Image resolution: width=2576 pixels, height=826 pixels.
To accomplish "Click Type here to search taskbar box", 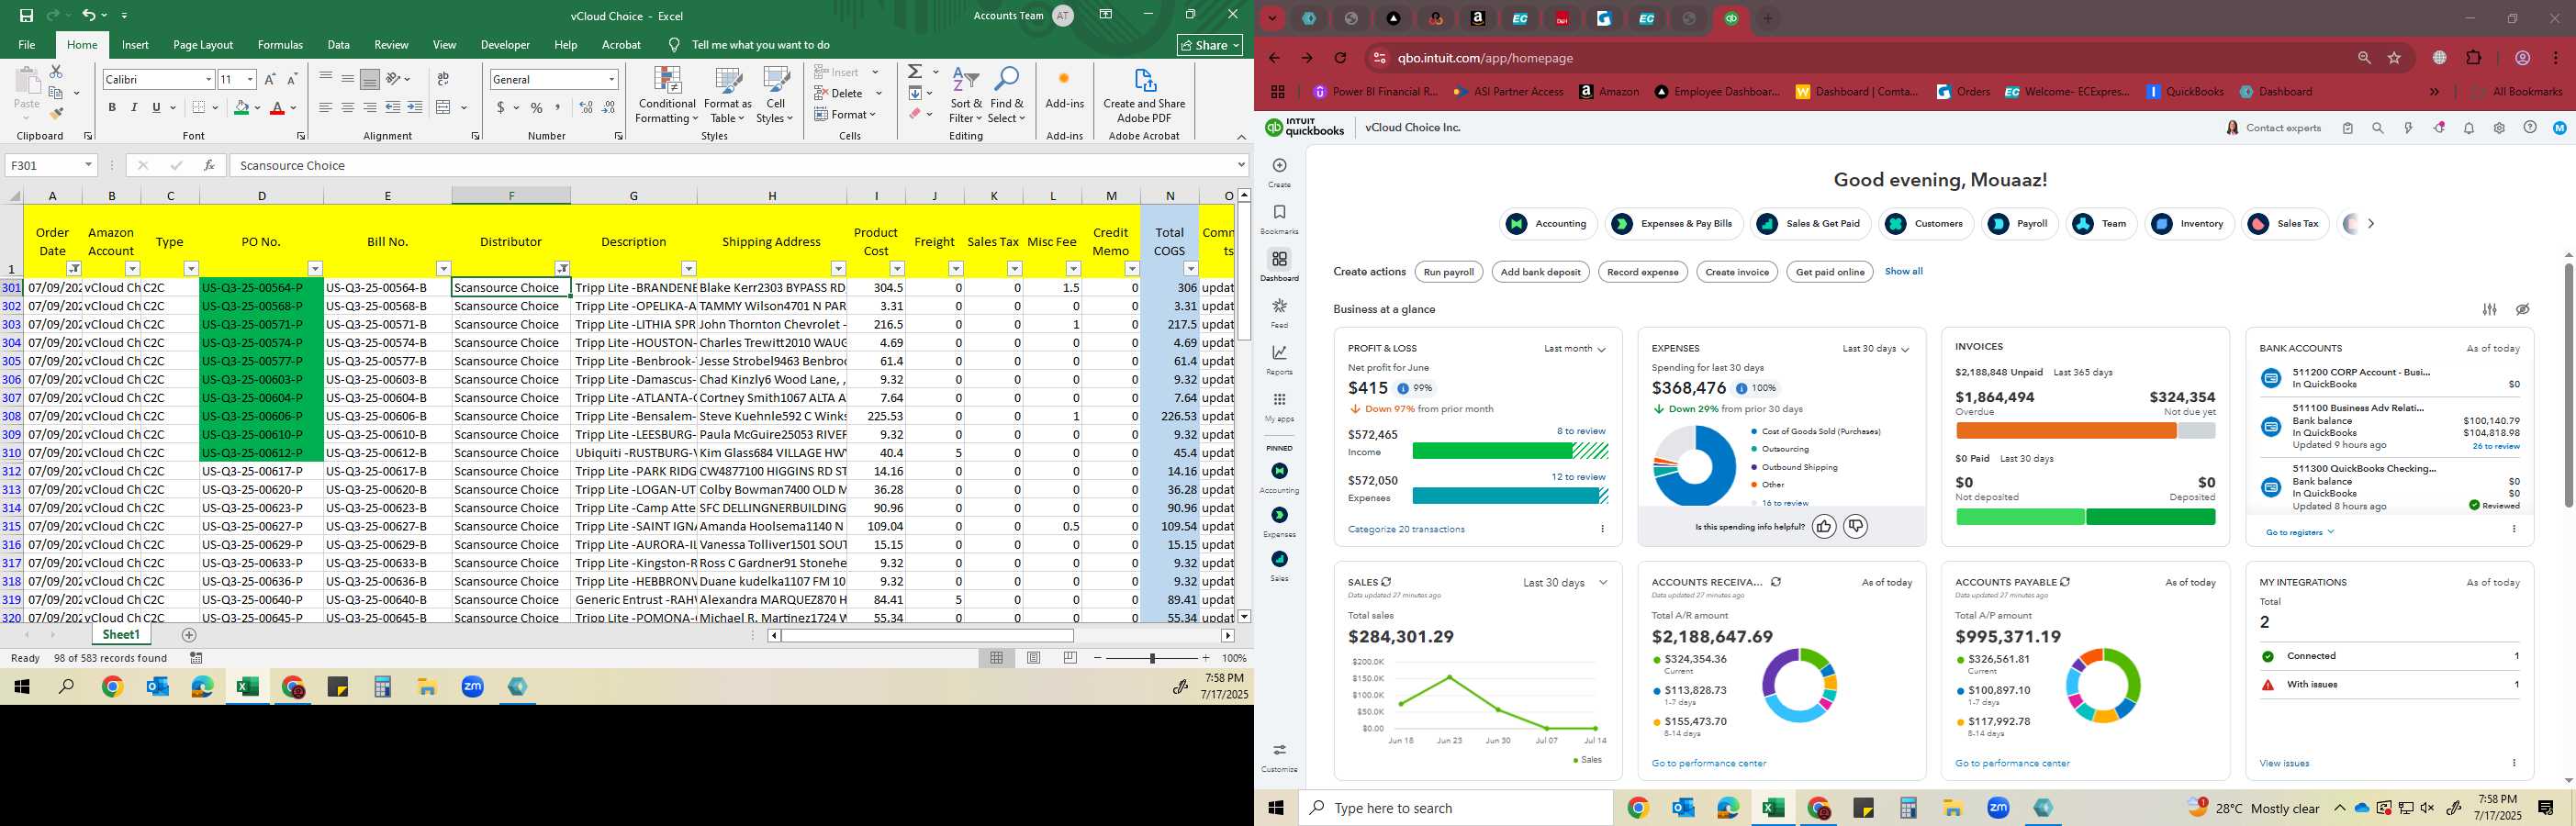I will [1455, 808].
